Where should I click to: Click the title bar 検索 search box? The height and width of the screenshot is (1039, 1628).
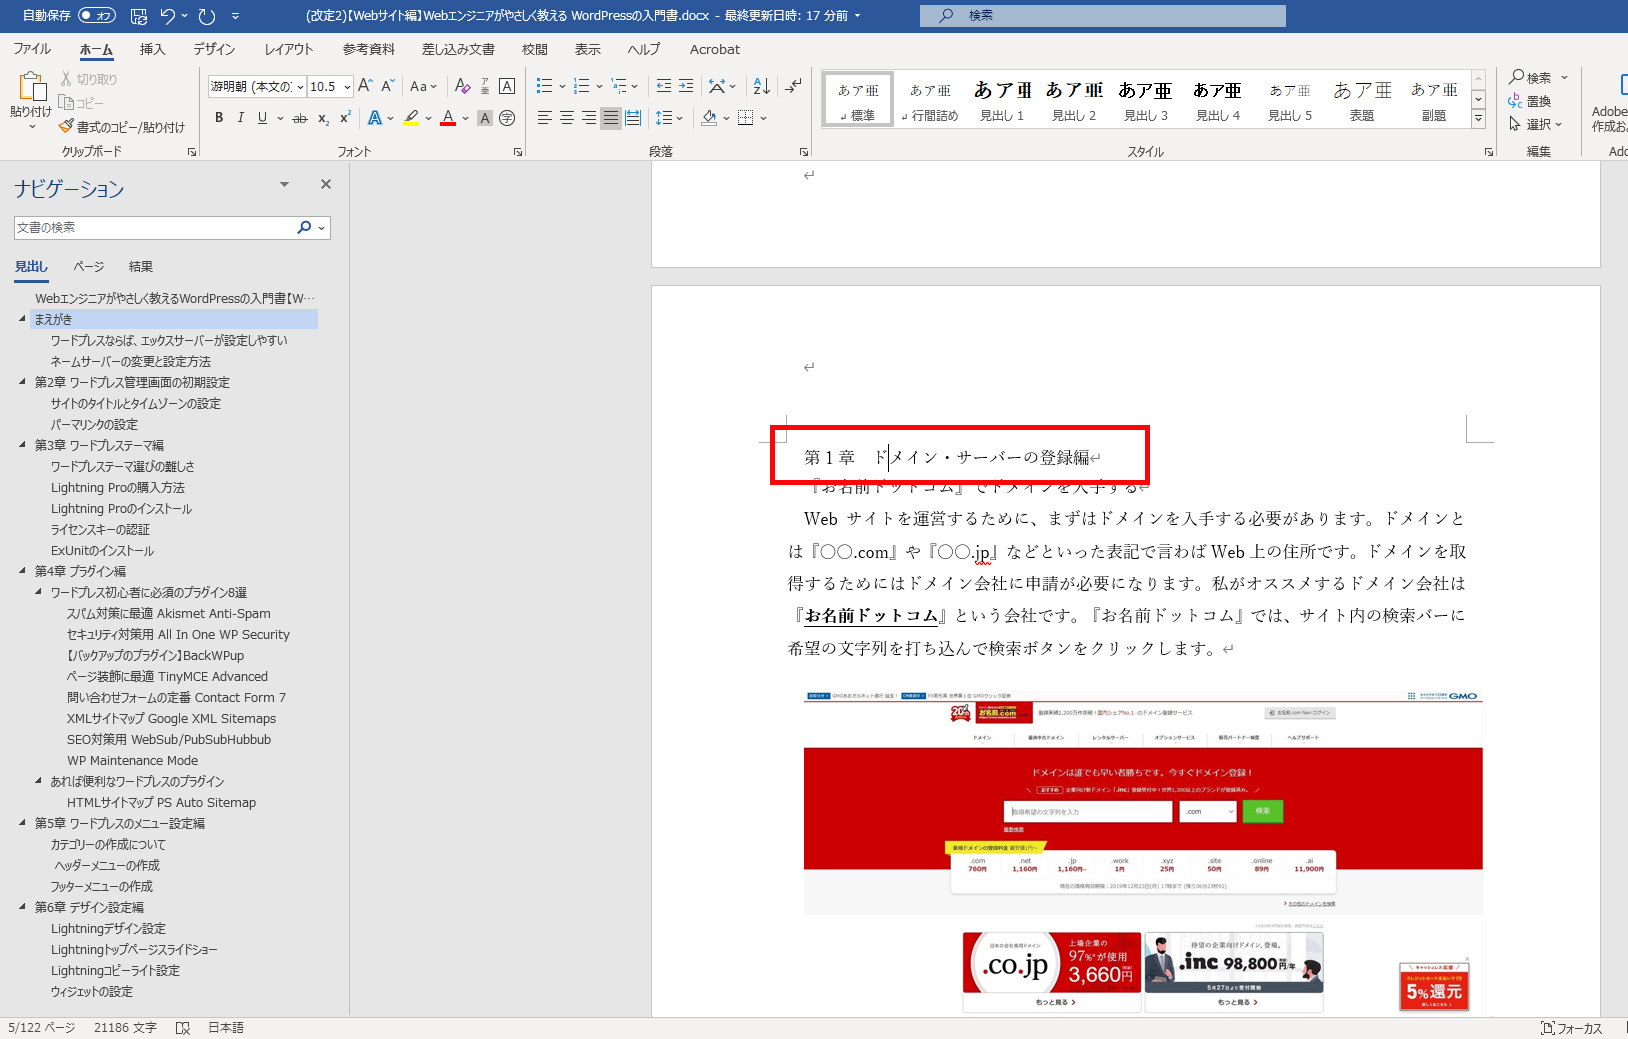[x=1103, y=16]
